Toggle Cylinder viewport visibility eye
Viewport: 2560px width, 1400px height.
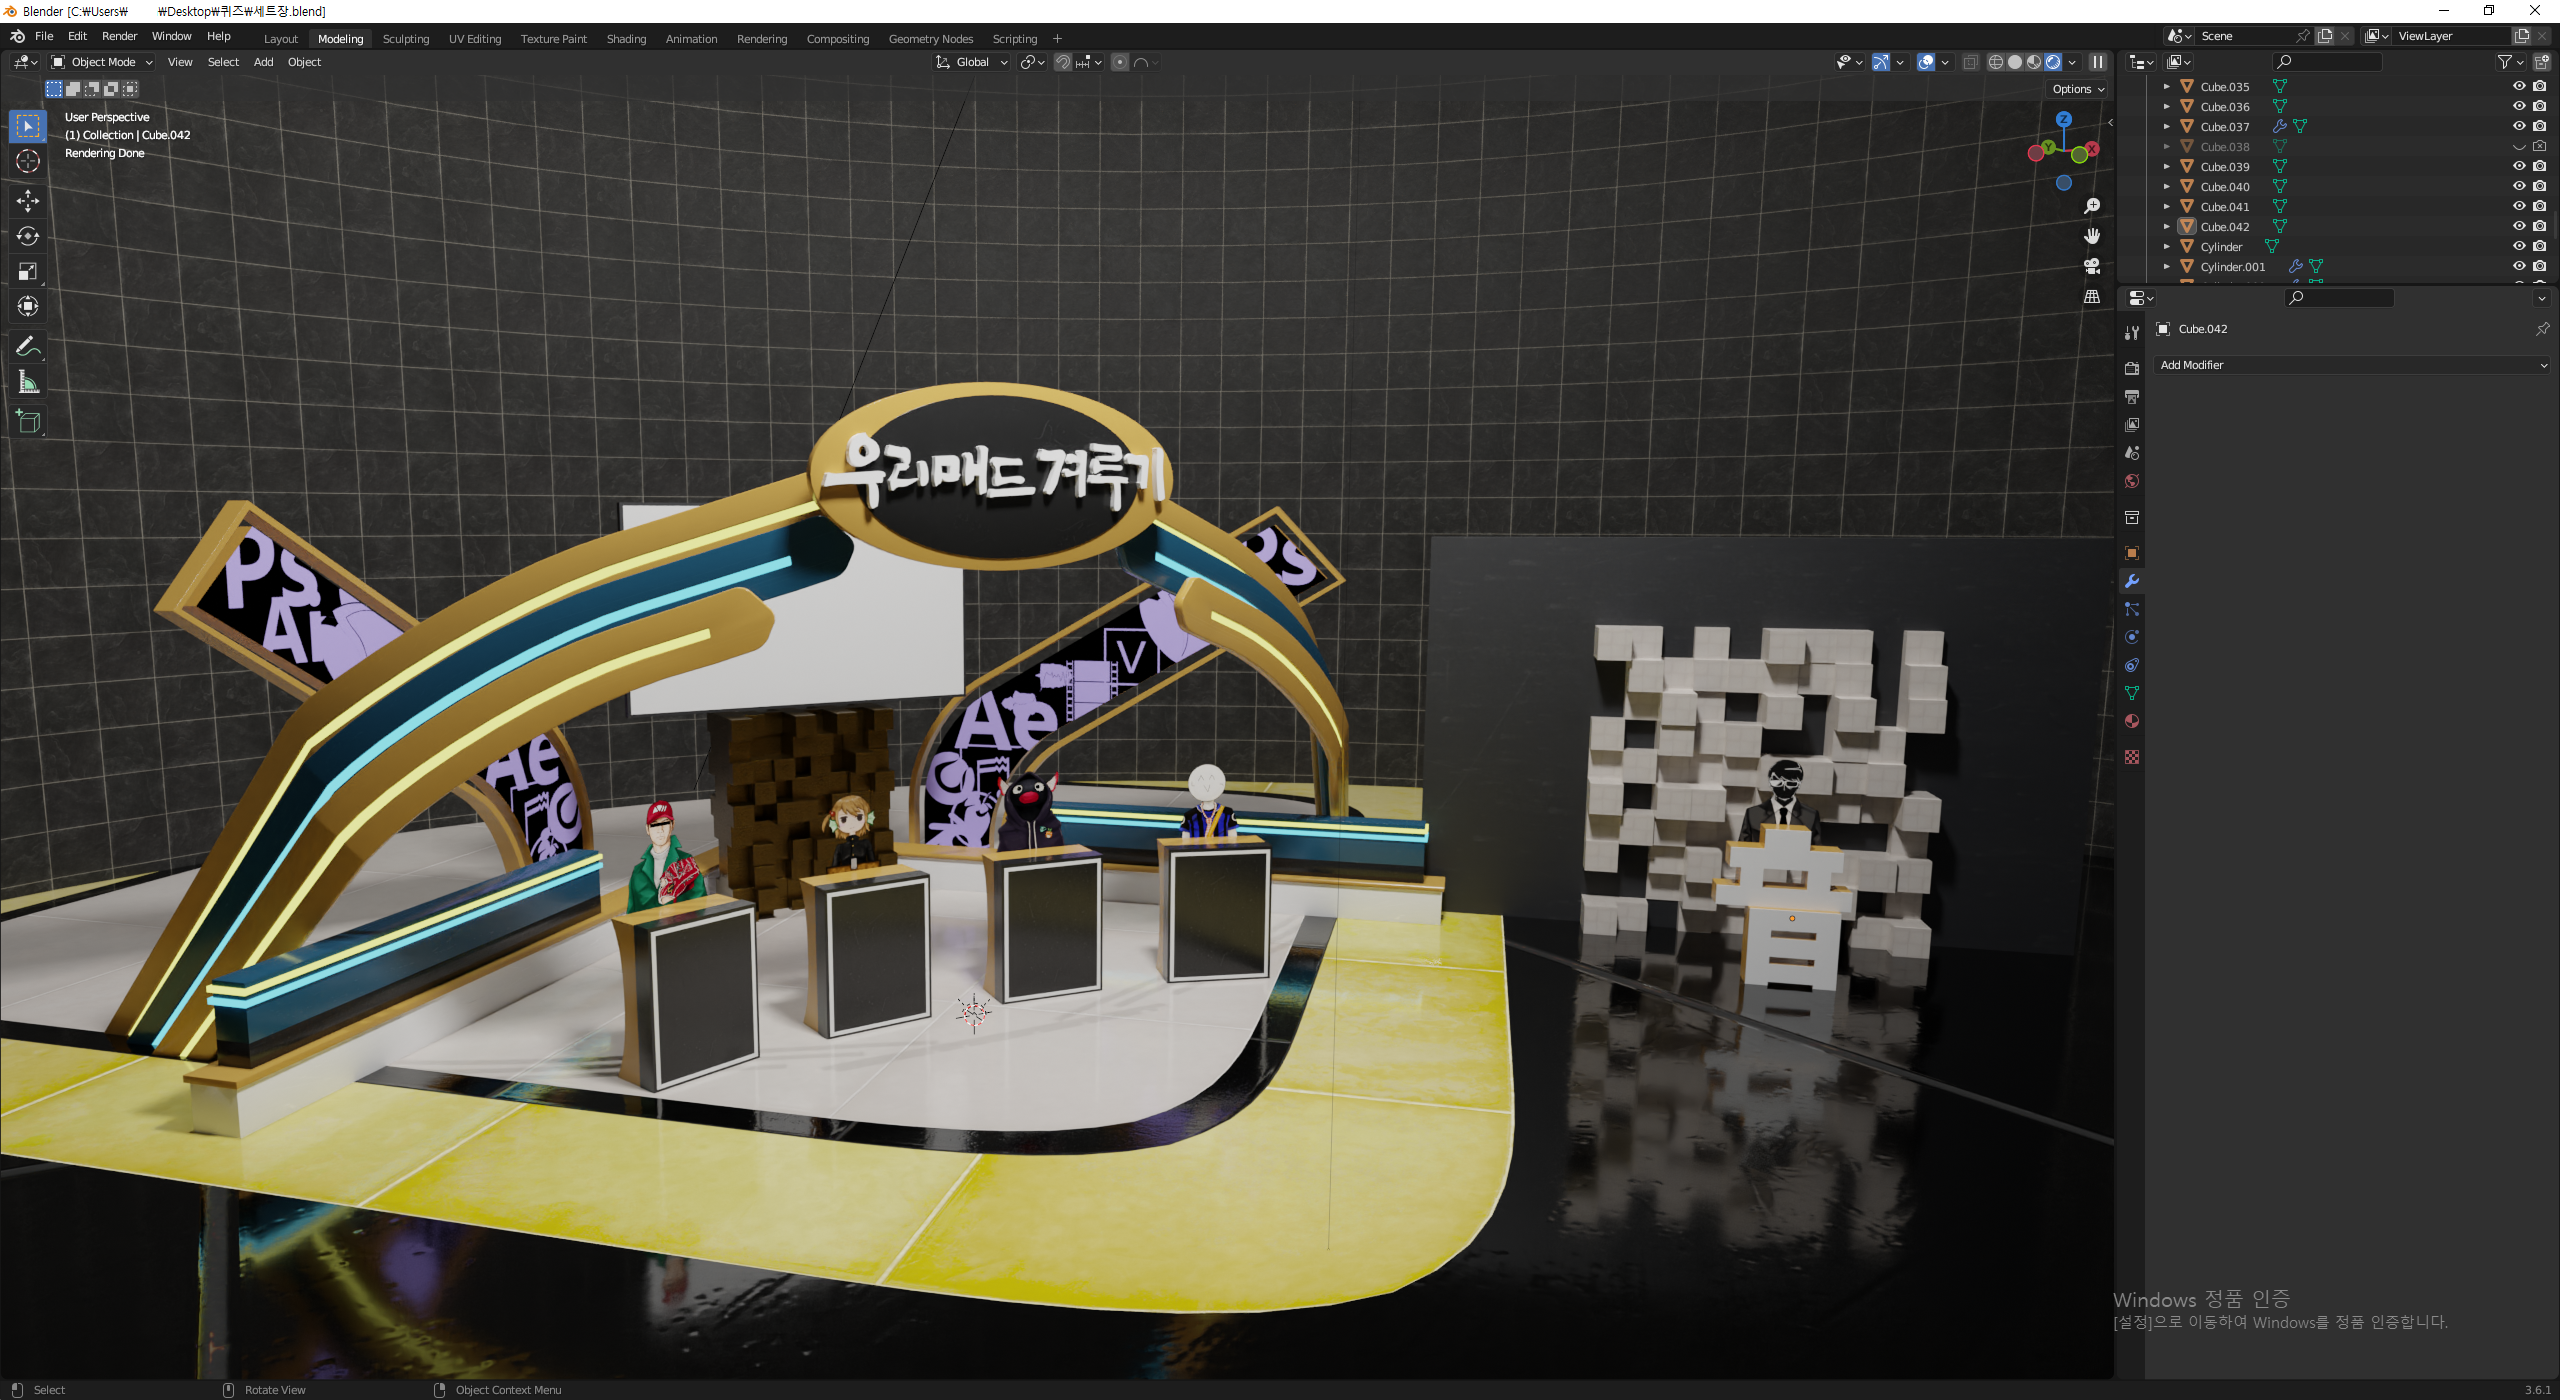(2519, 247)
